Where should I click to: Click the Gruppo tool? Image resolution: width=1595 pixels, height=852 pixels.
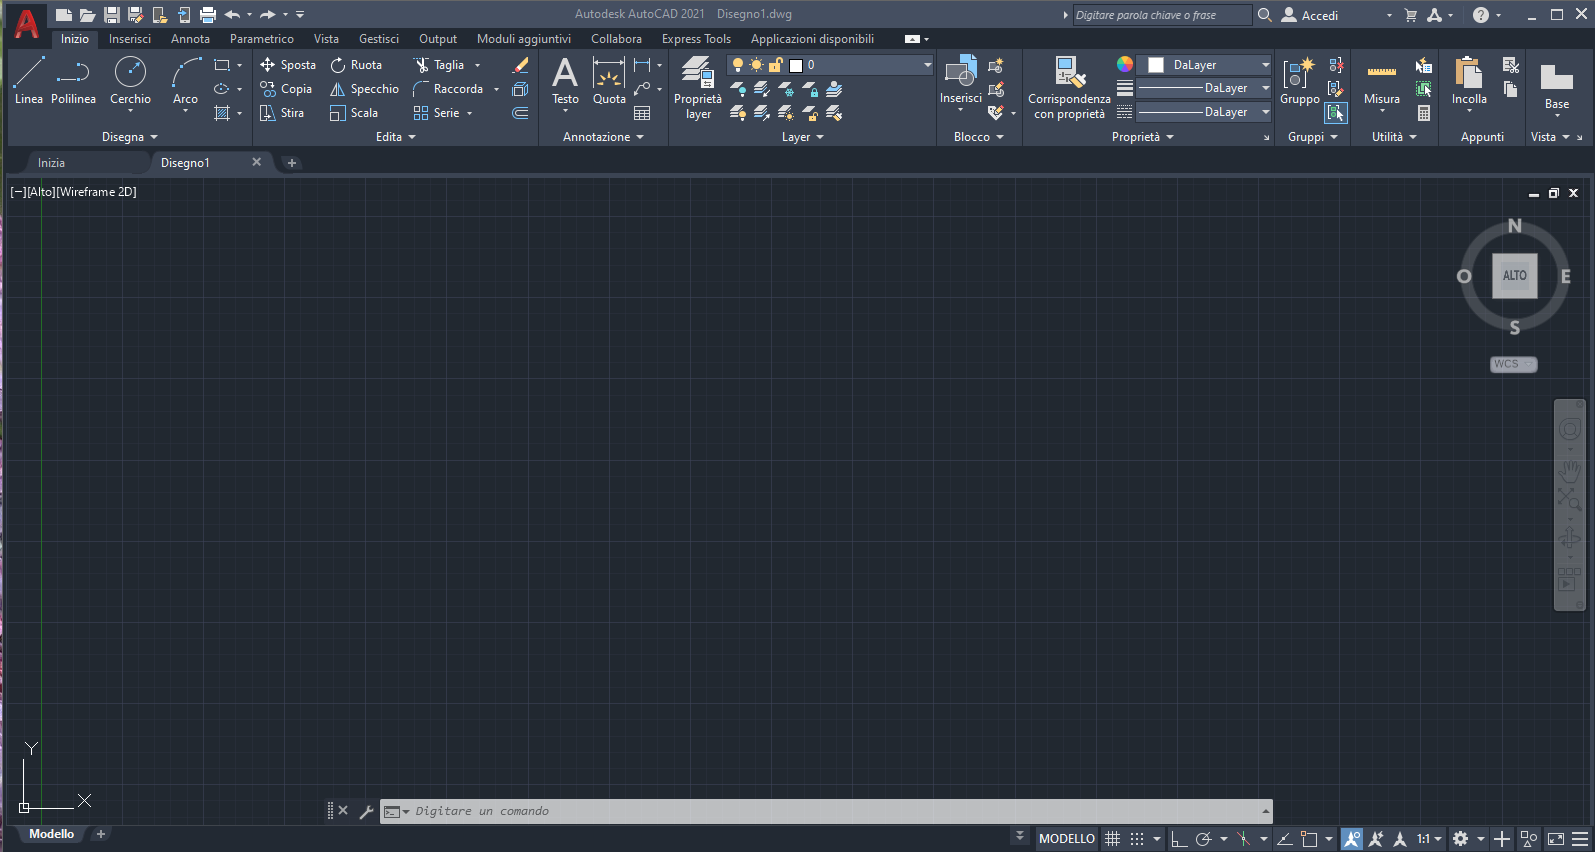(1299, 81)
